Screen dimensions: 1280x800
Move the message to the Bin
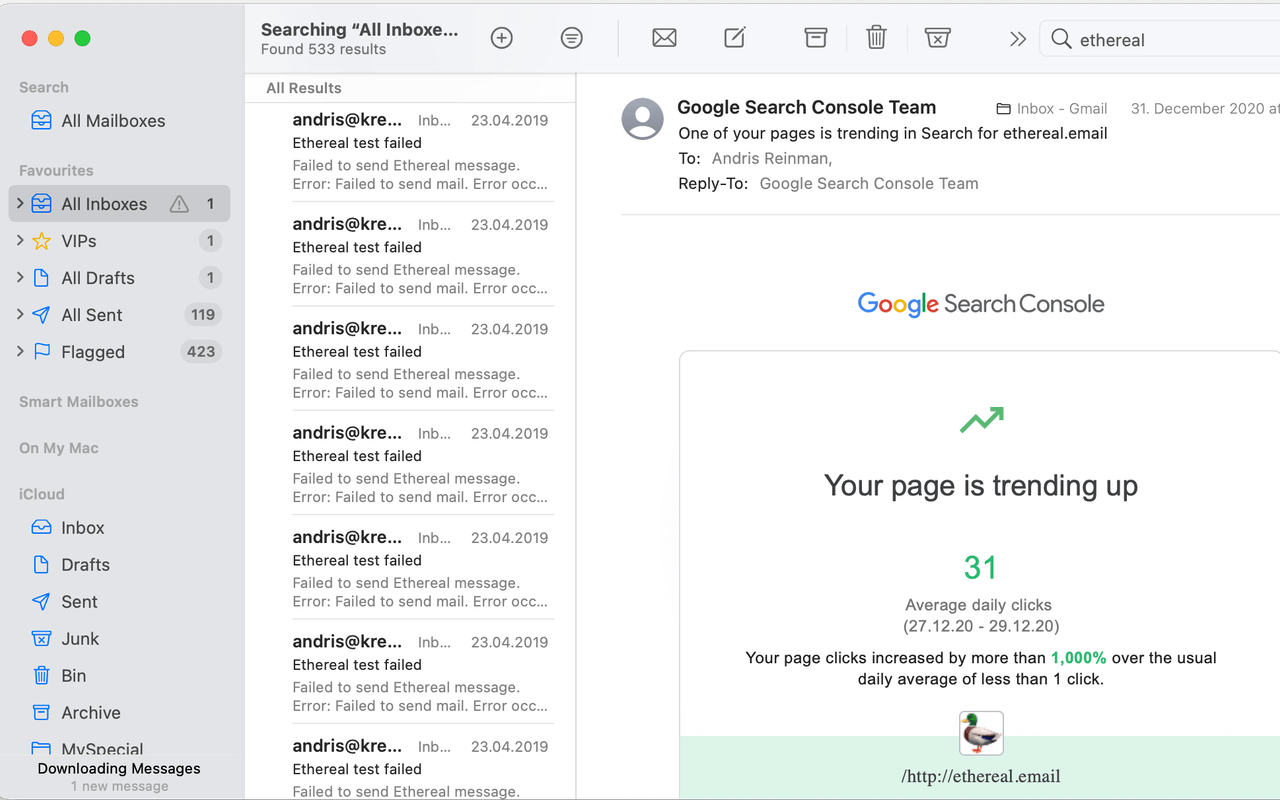click(x=876, y=37)
